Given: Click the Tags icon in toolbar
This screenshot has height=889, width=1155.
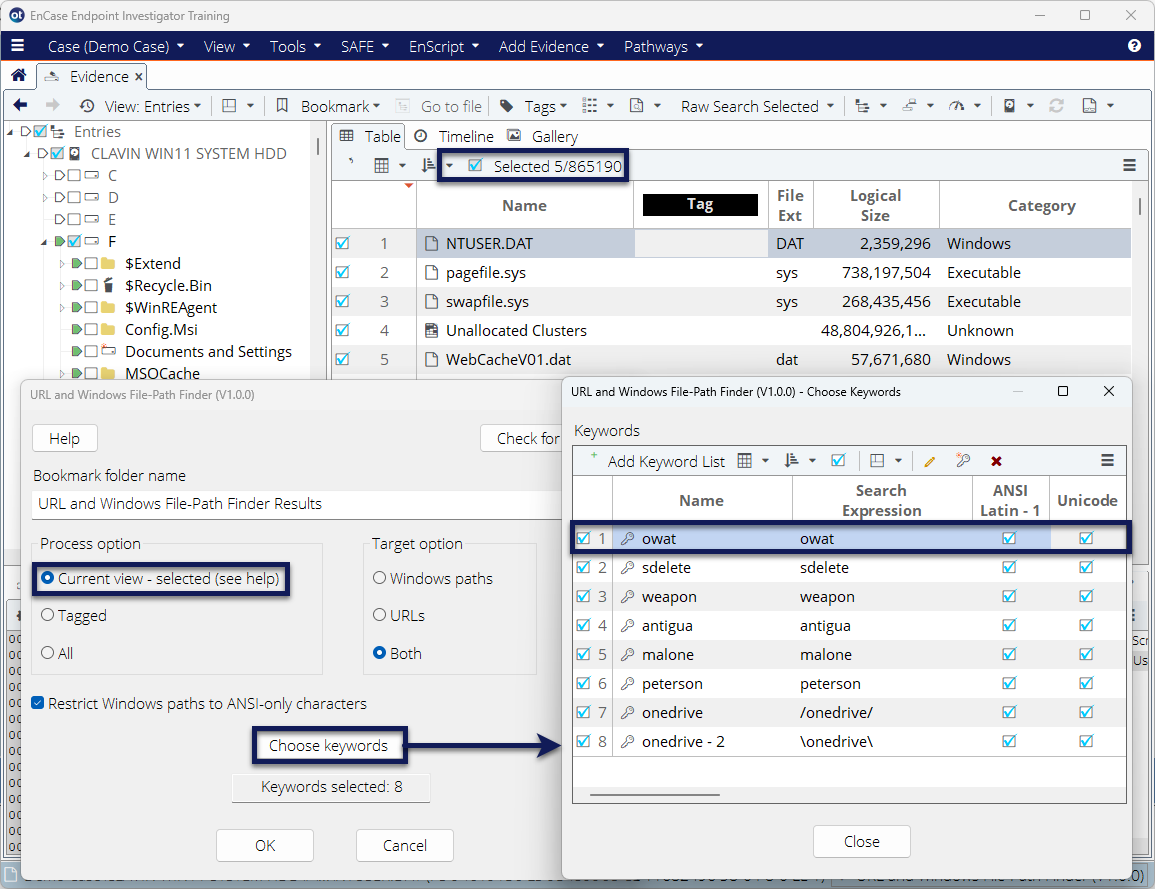Looking at the screenshot, I should [506, 105].
